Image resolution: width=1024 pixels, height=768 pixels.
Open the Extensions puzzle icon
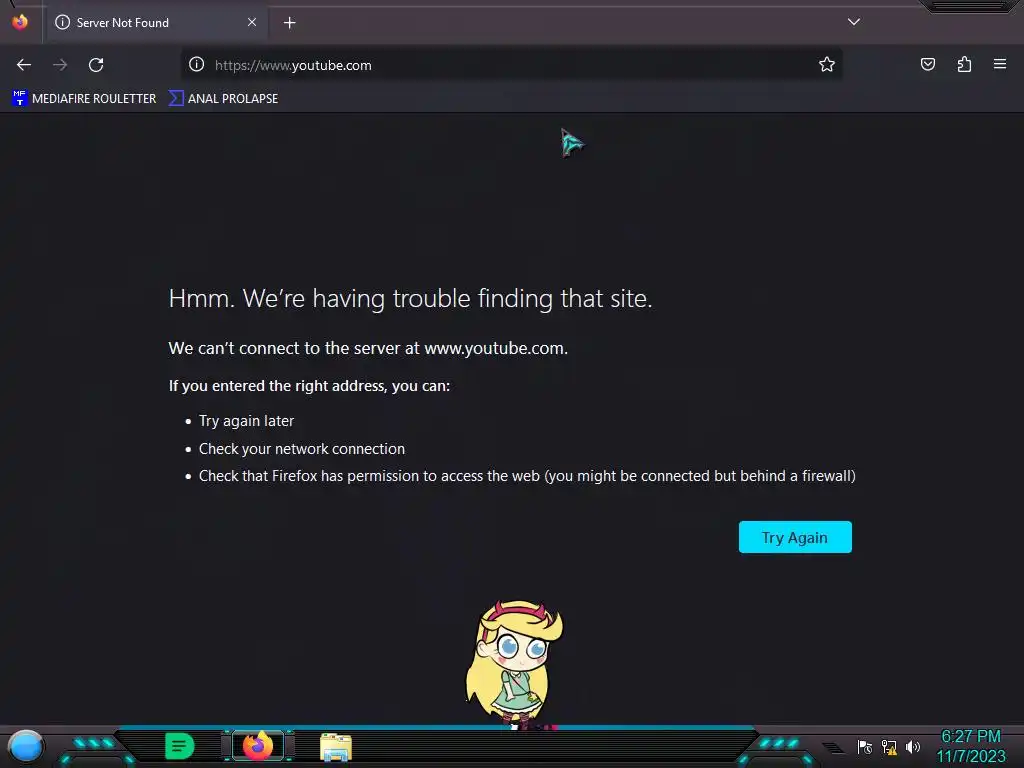coord(964,64)
